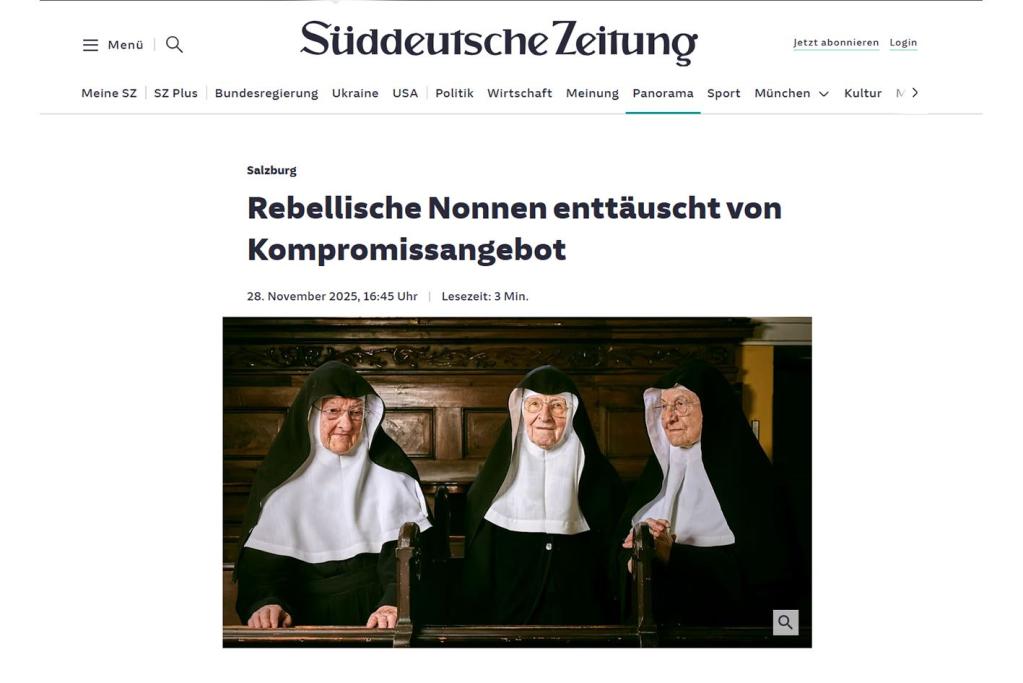Open the Panorama section tab
This screenshot has height=683, width=1023.
[663, 93]
